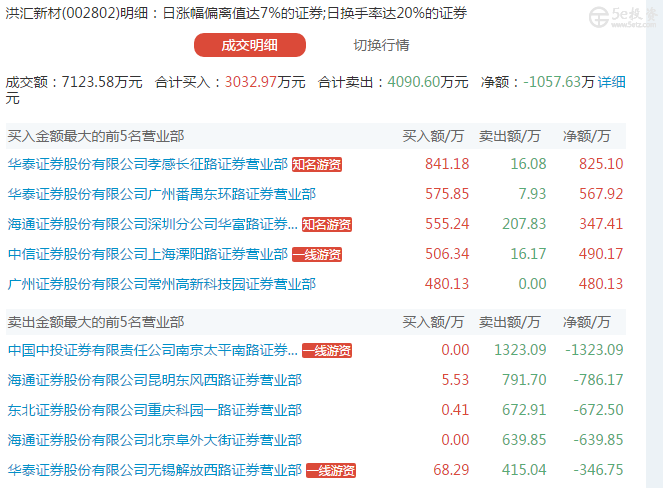Click 知名游资 badge on 深圳华富路 row
Image resolution: width=663 pixels, height=488 pixels.
point(327,224)
